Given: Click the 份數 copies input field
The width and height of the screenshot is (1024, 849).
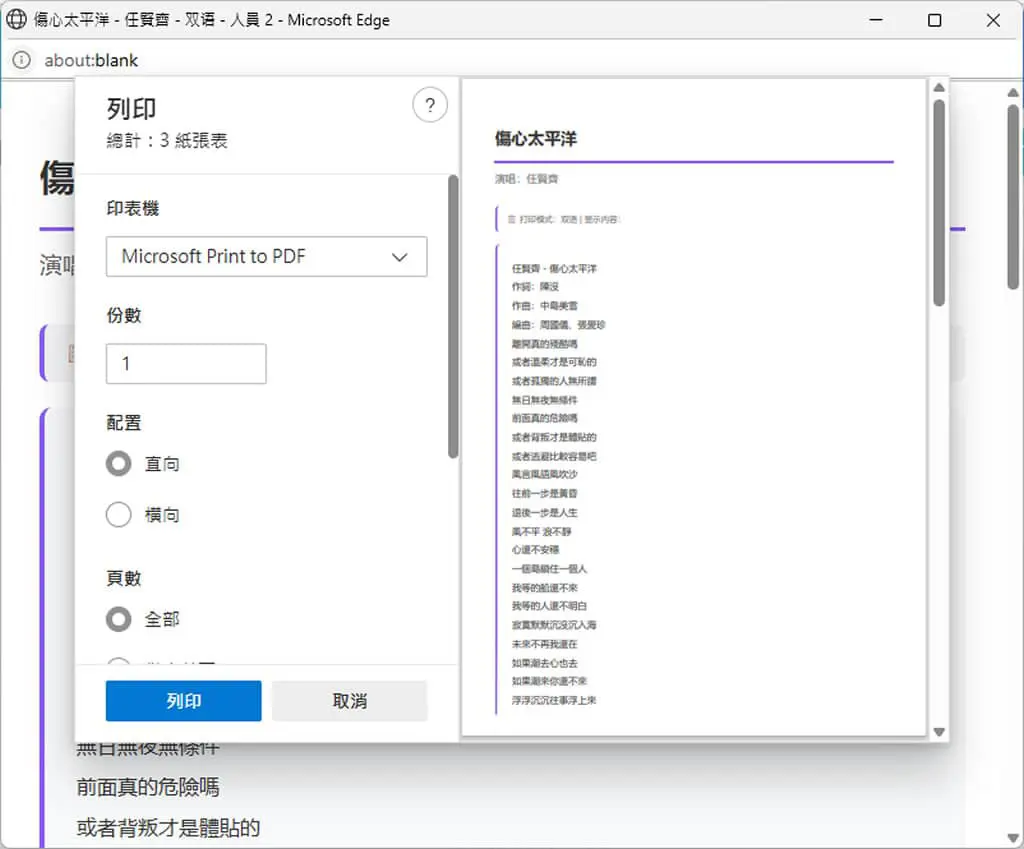Looking at the screenshot, I should tap(186, 364).
